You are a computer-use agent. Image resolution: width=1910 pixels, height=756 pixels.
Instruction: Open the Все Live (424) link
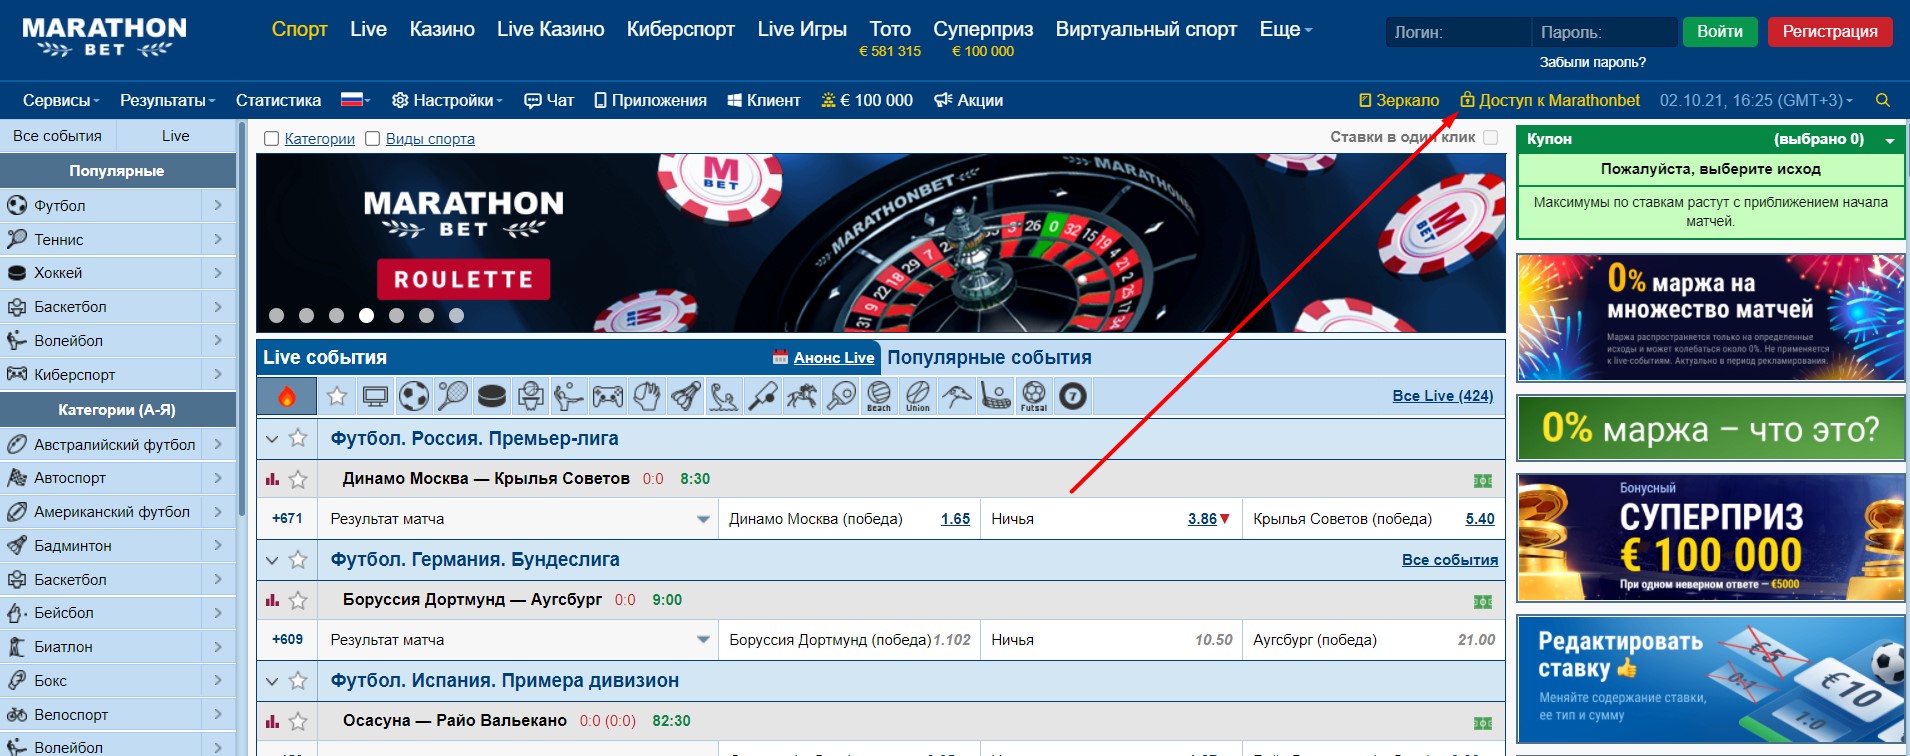point(1443,396)
